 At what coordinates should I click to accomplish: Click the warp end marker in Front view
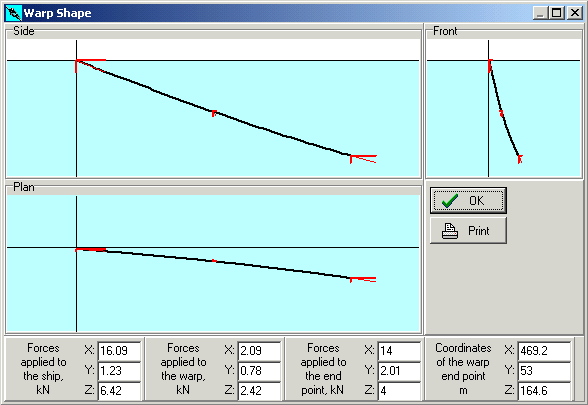pos(520,159)
